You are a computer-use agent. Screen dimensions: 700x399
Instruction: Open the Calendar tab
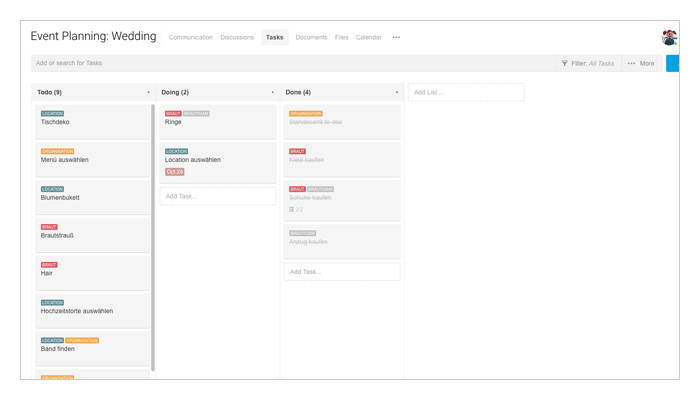(369, 37)
